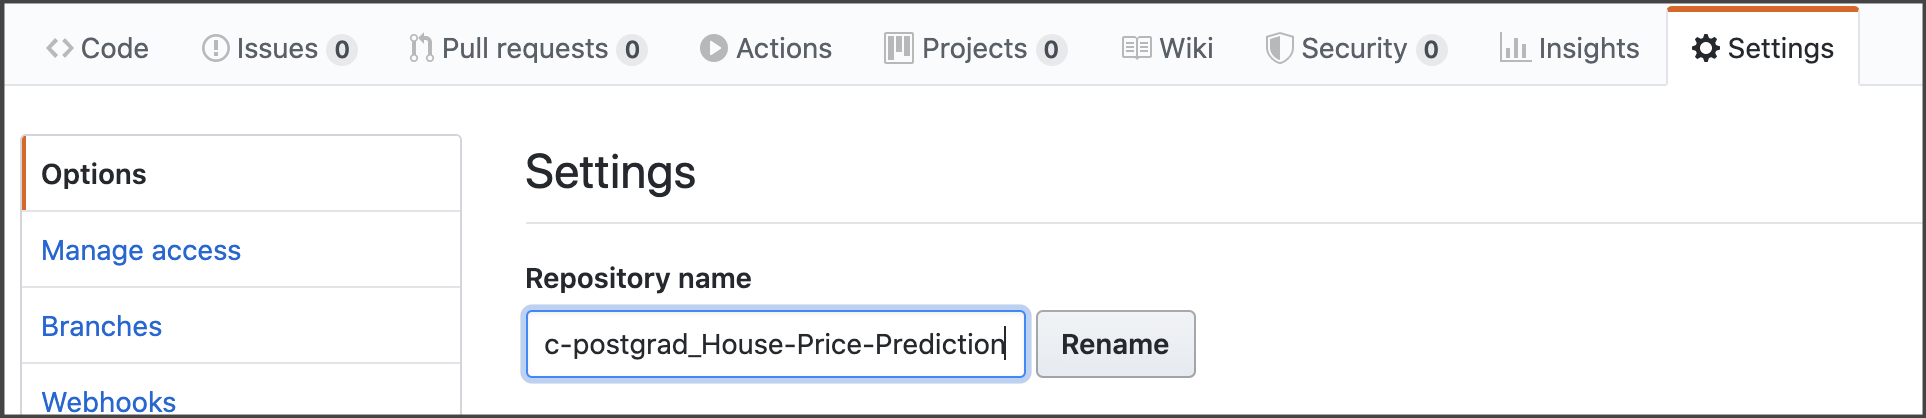
Task: Click the Actions play icon
Action: [x=713, y=48]
